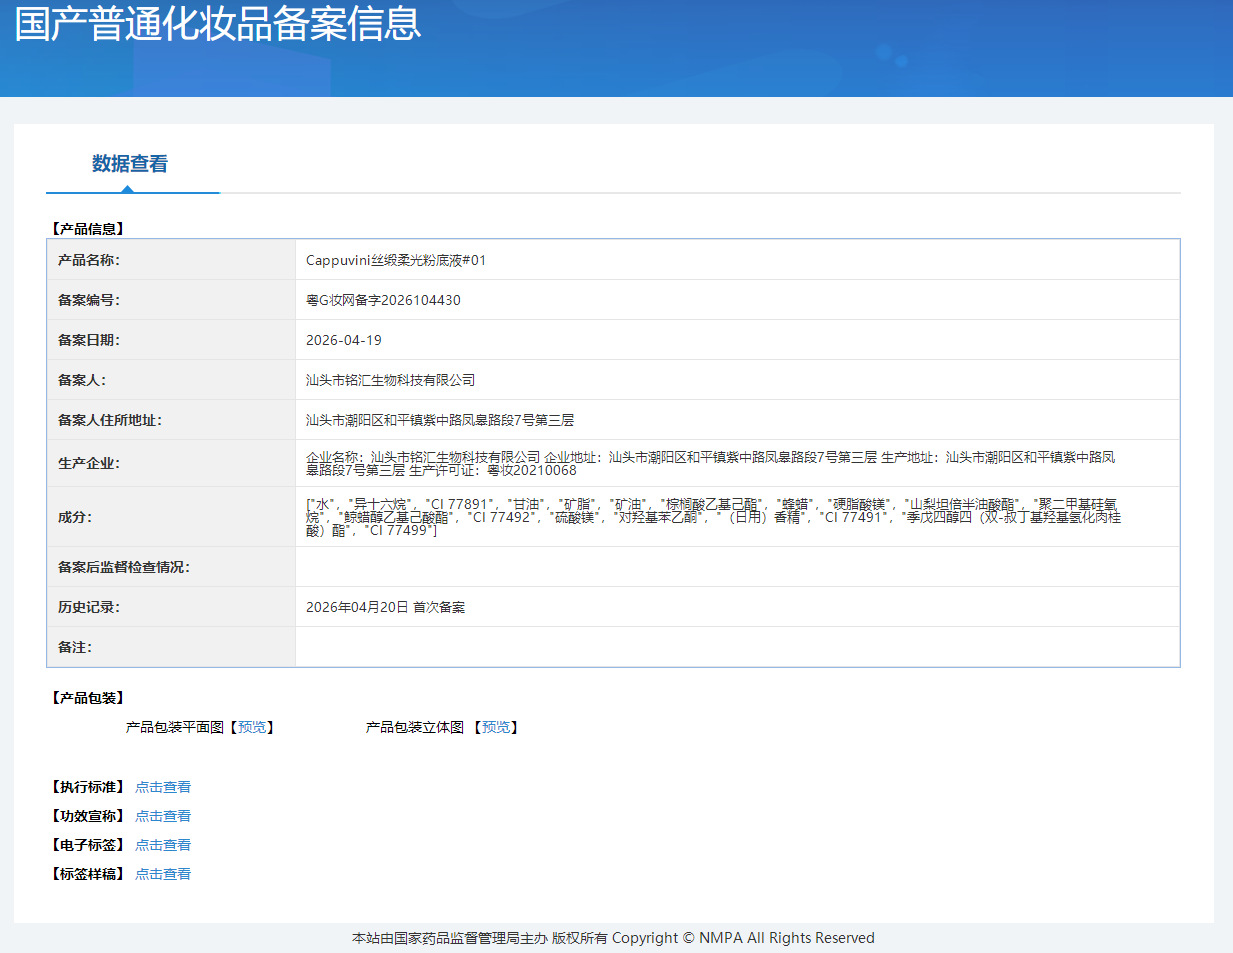Click the 历史记录 entry 首次备案

pyautogui.click(x=439, y=607)
